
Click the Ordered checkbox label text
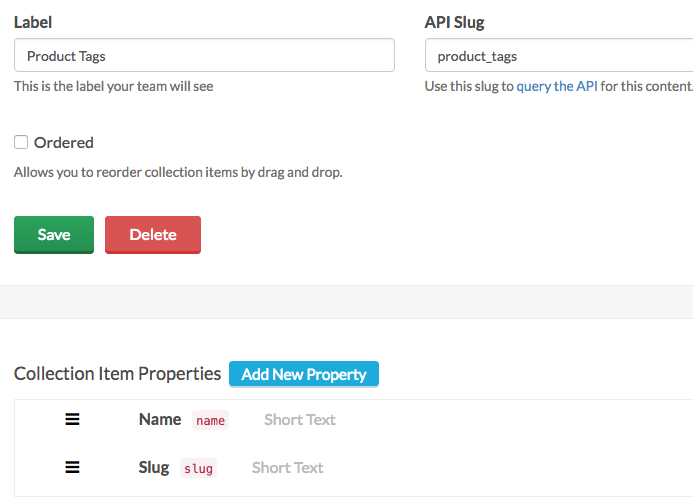[x=64, y=142]
